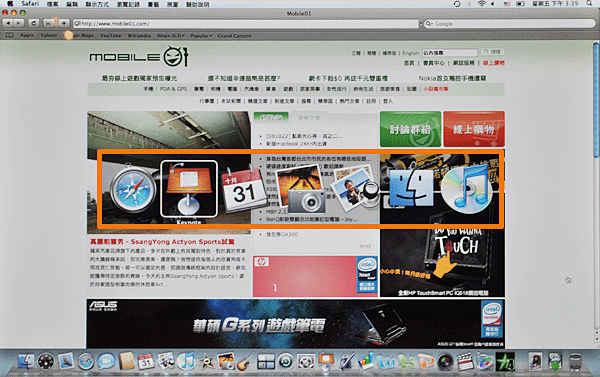Viewport: 600px width, 377px height.
Task: Select iPhoto in the app switcher overlay
Action: coord(301,189)
